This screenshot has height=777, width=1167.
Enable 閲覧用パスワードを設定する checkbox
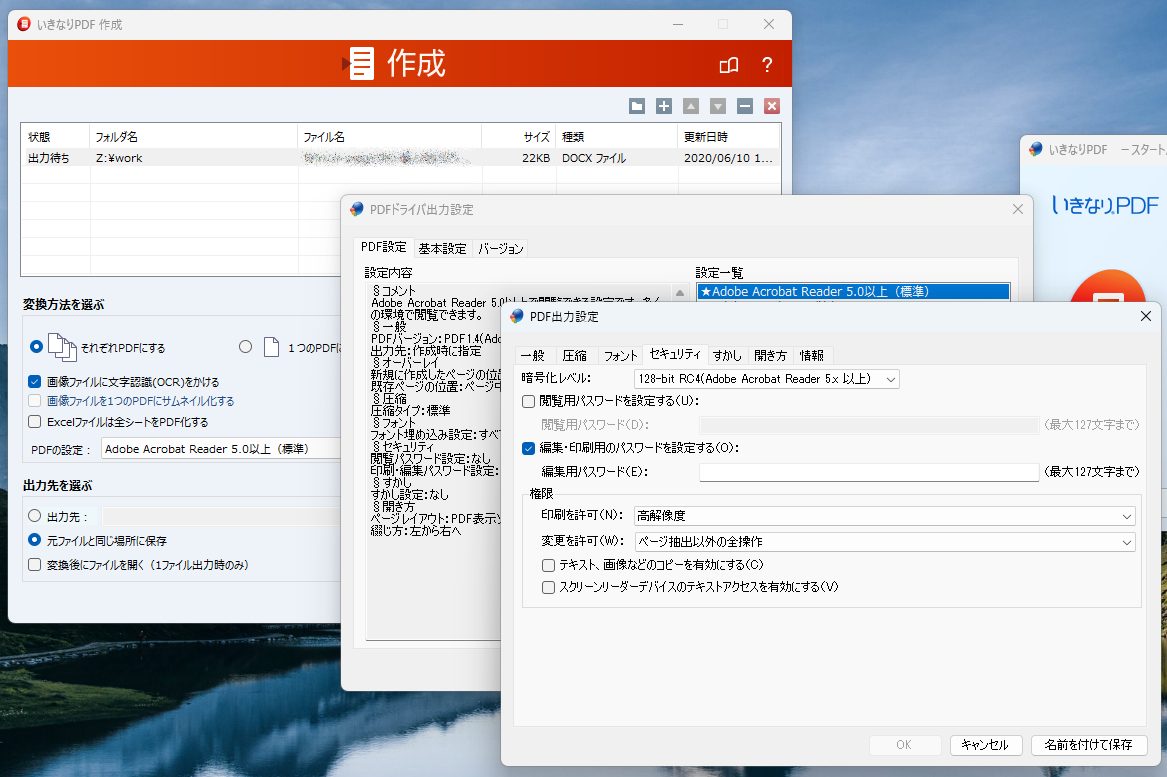tap(528, 401)
